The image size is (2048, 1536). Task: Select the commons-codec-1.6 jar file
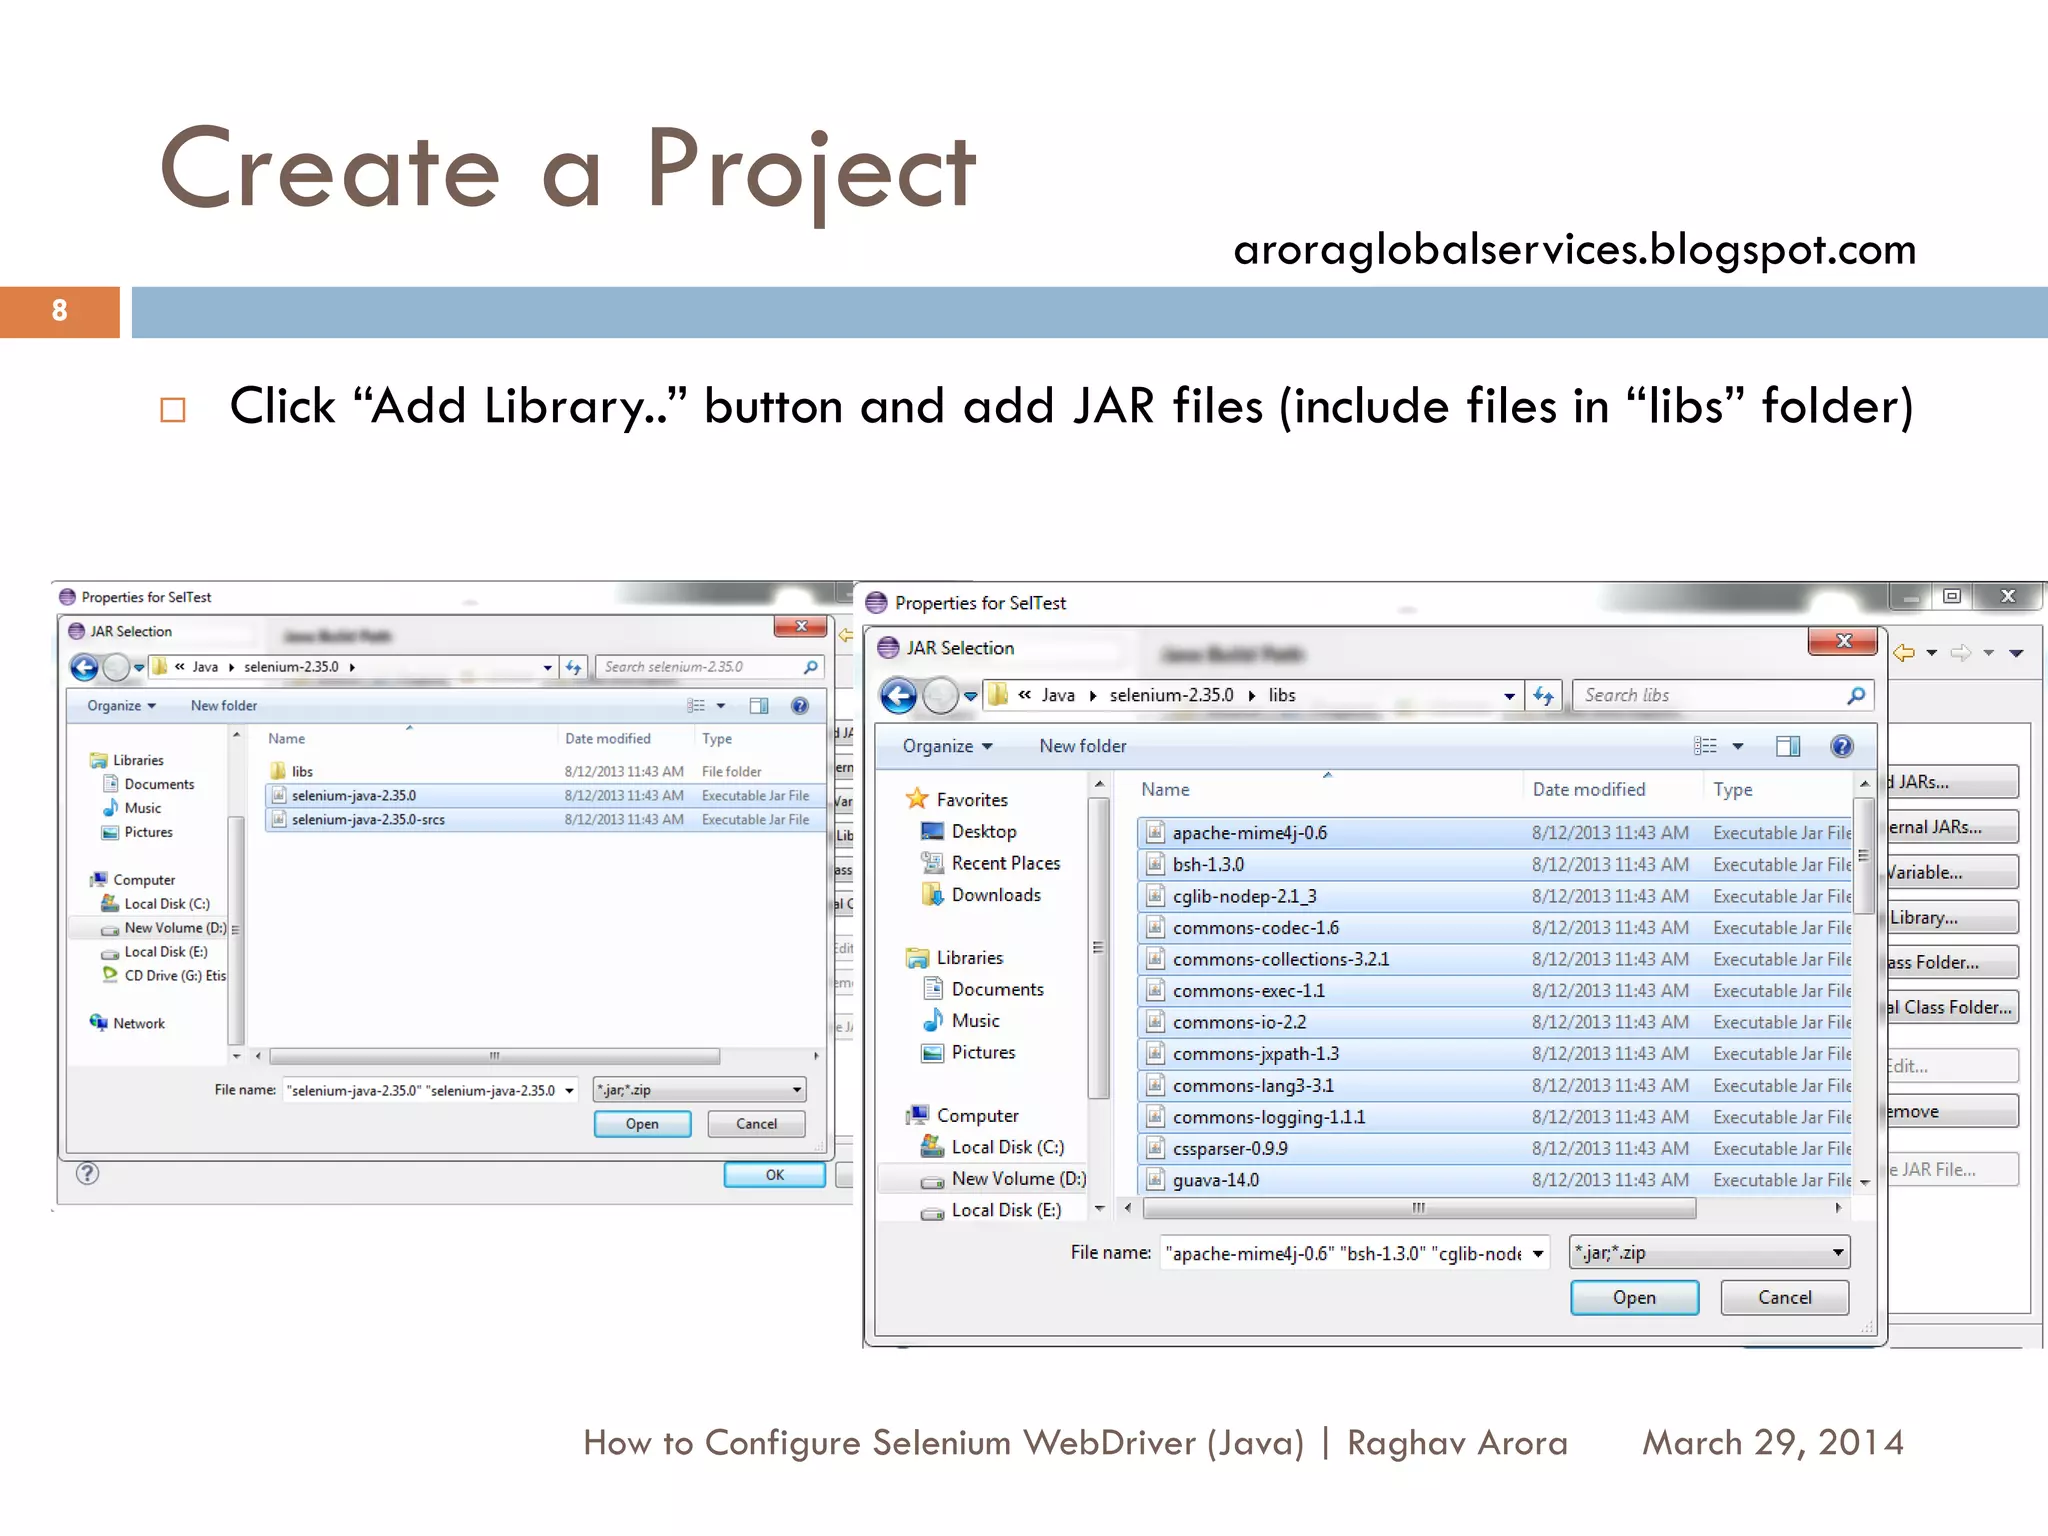coord(1495,928)
